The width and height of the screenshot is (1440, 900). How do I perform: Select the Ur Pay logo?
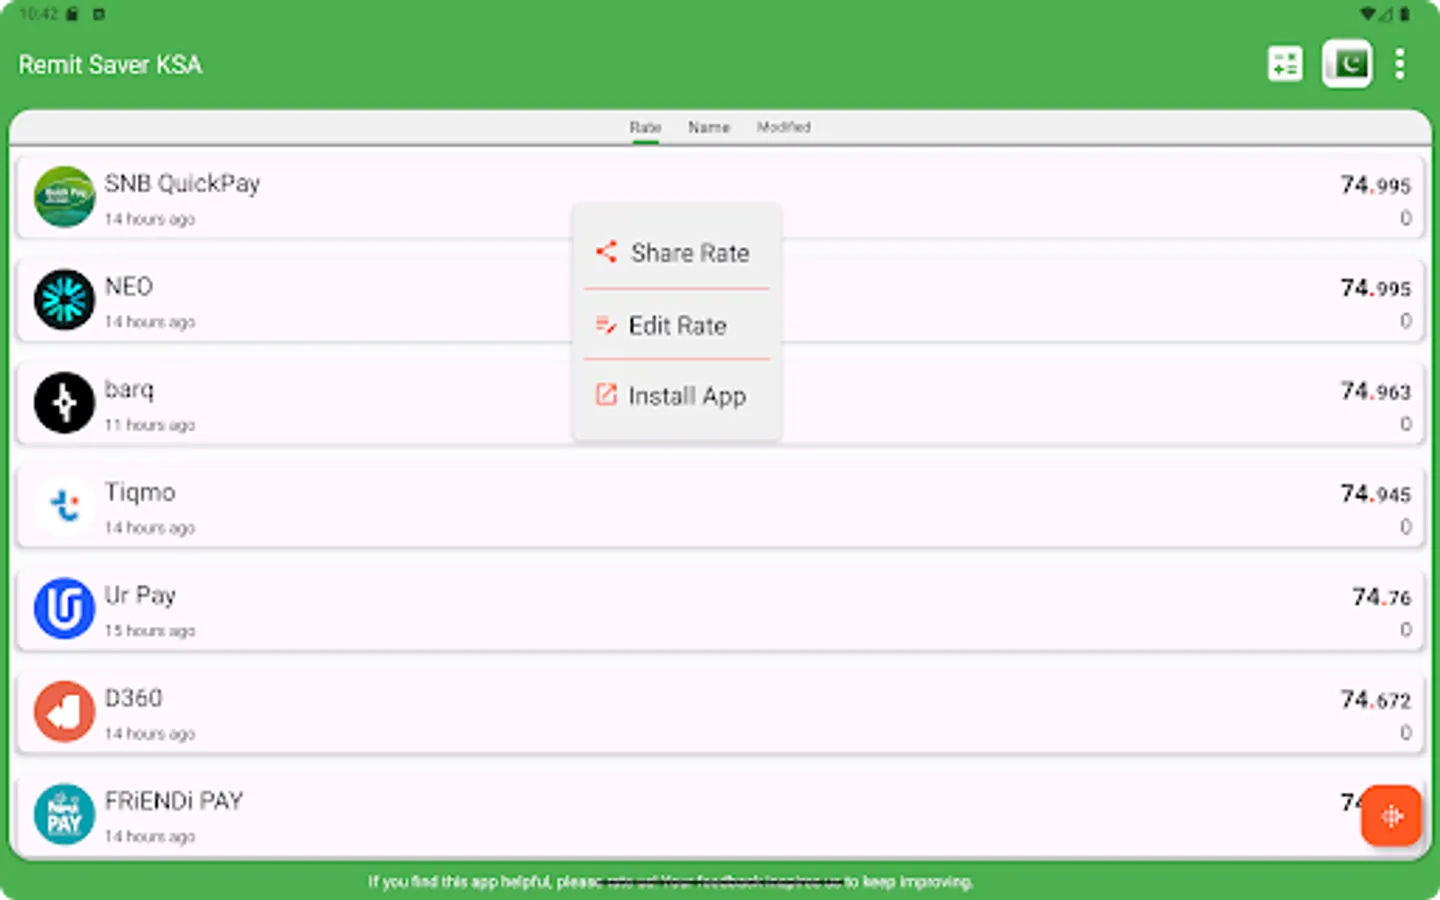click(x=64, y=609)
